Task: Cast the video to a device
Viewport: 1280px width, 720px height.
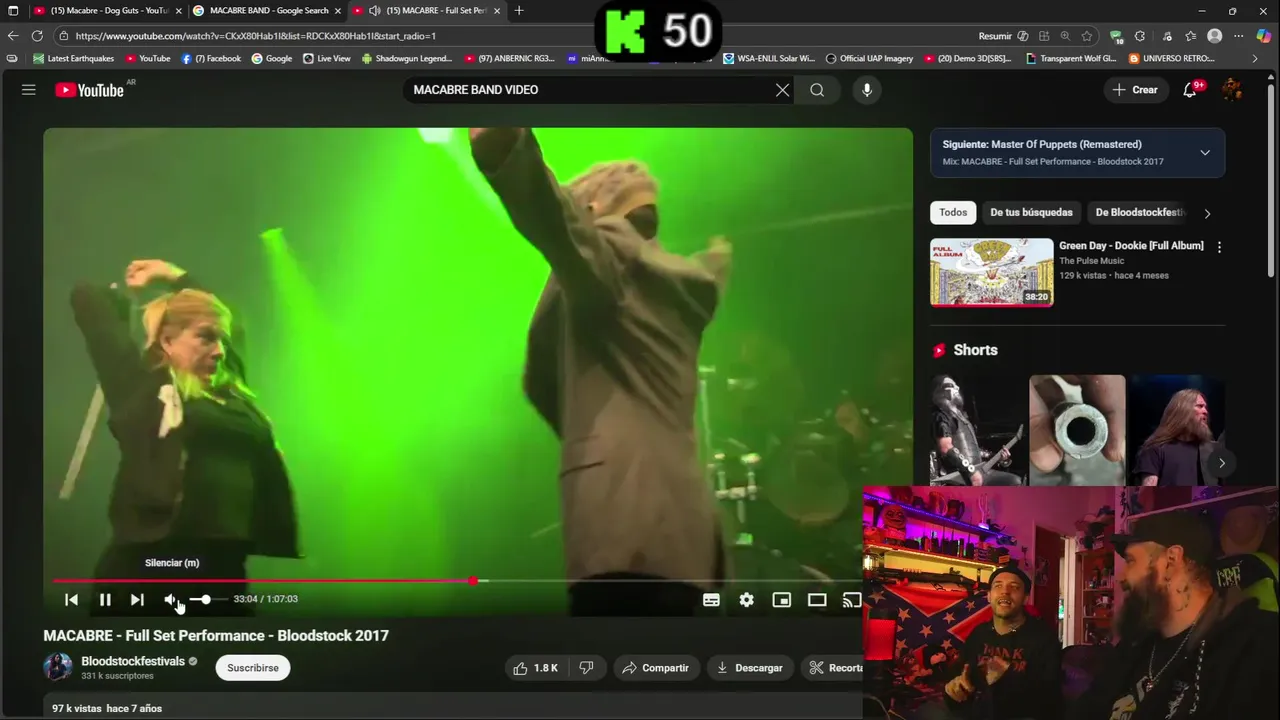Action: point(852,600)
